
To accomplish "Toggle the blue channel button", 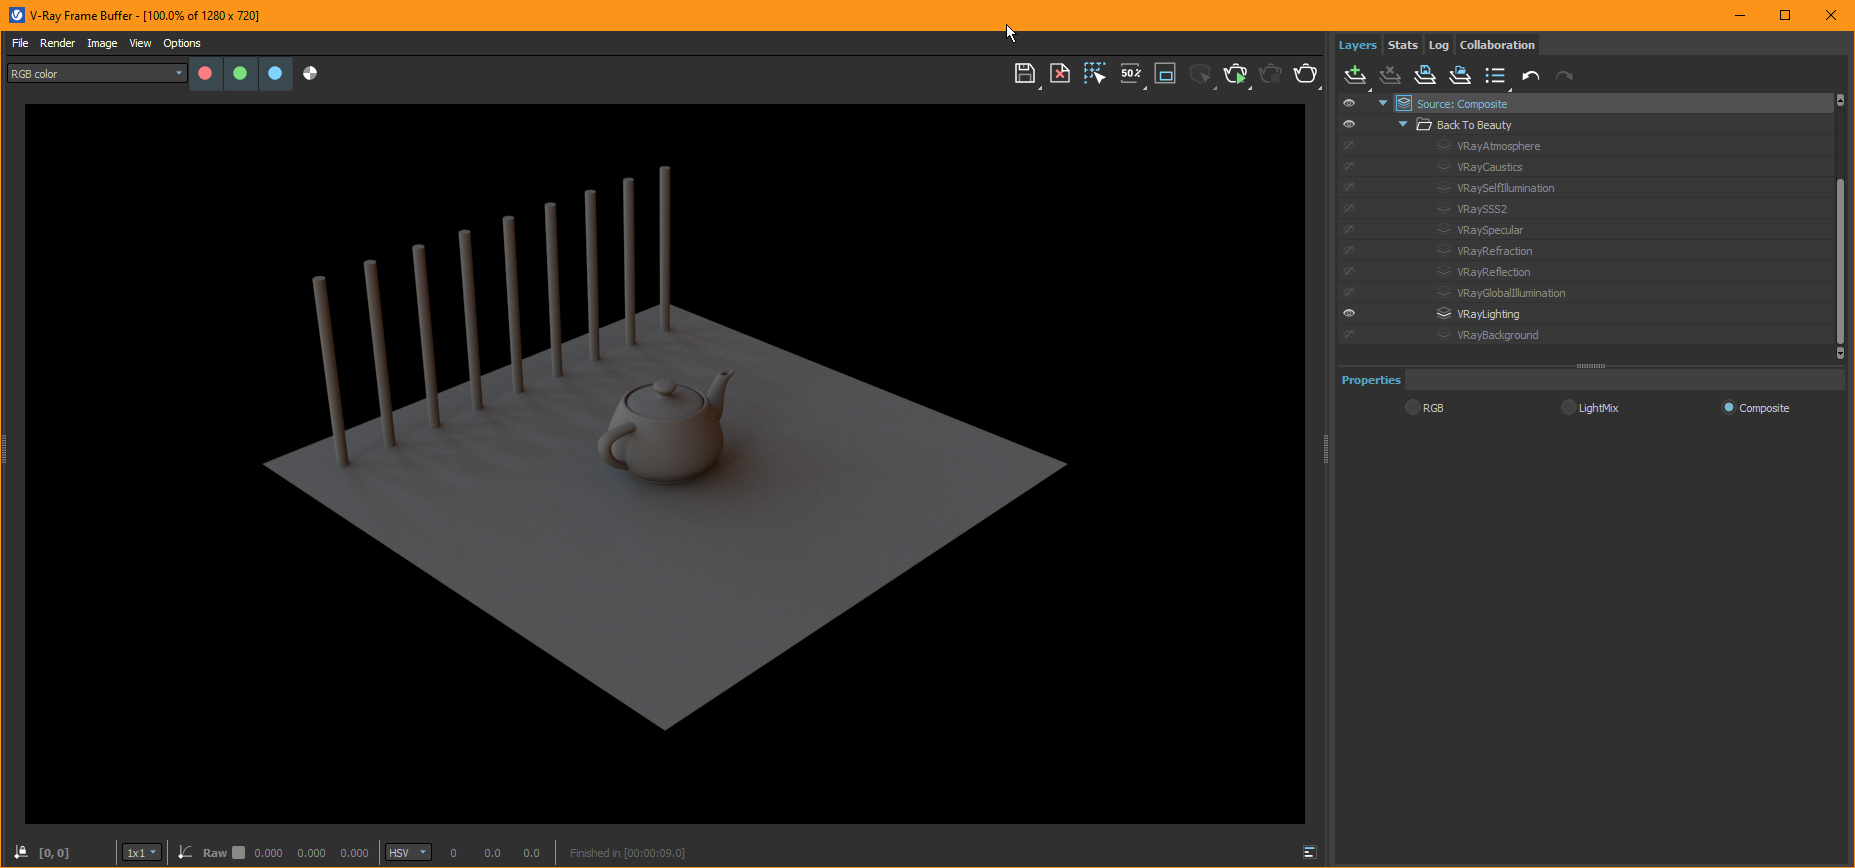I will point(275,73).
